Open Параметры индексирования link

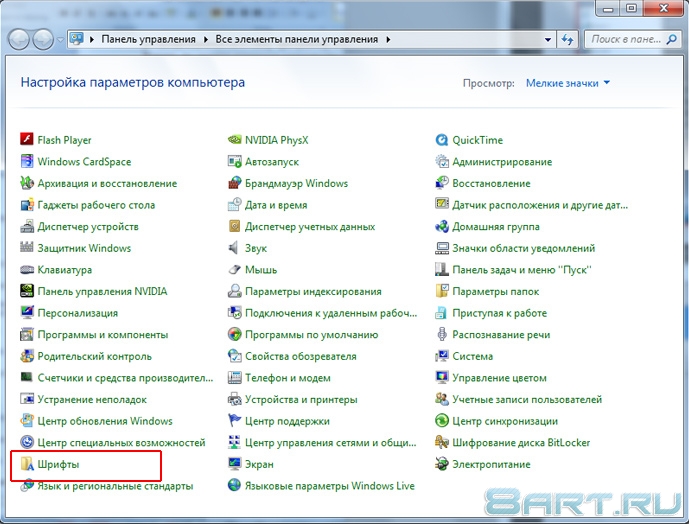(313, 291)
